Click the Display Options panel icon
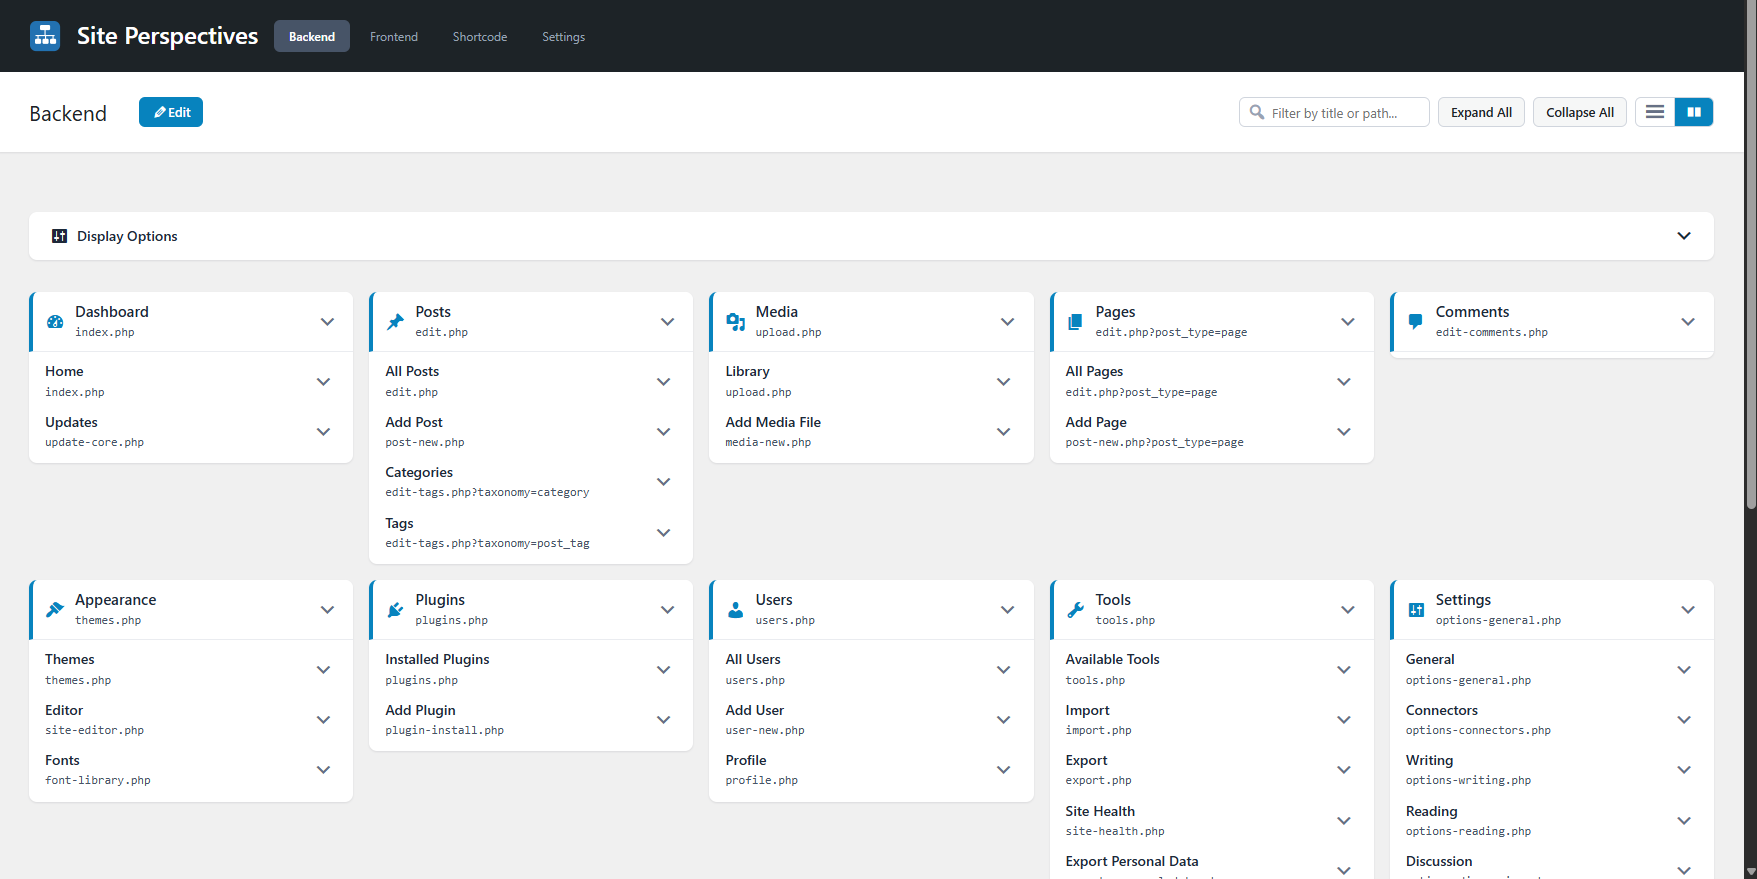The width and height of the screenshot is (1757, 879). (x=59, y=236)
